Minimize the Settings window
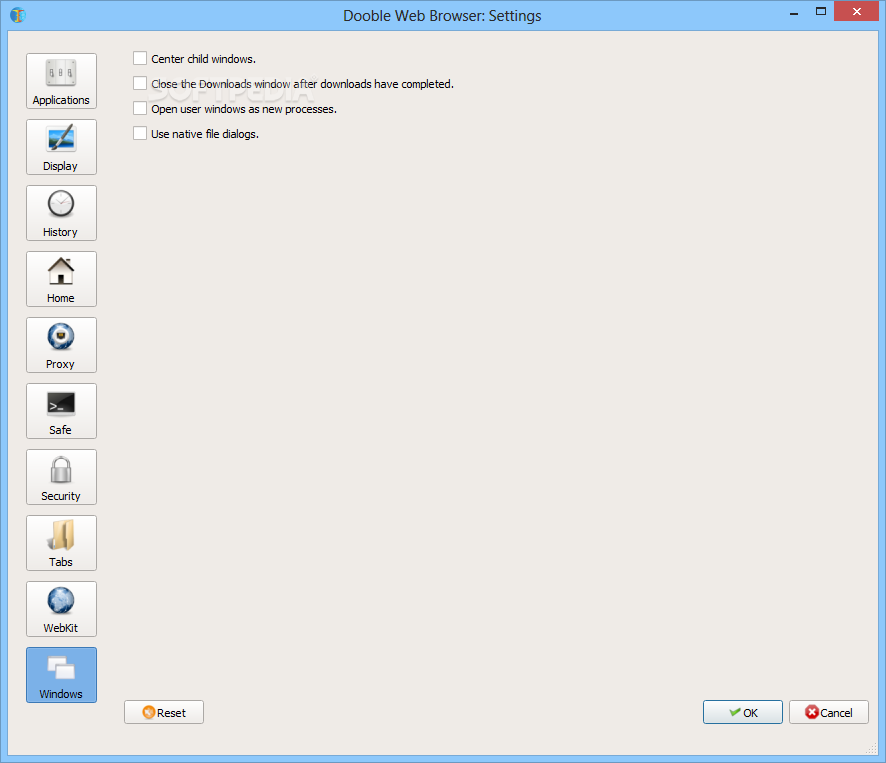Image resolution: width=886 pixels, height=763 pixels. tap(794, 12)
